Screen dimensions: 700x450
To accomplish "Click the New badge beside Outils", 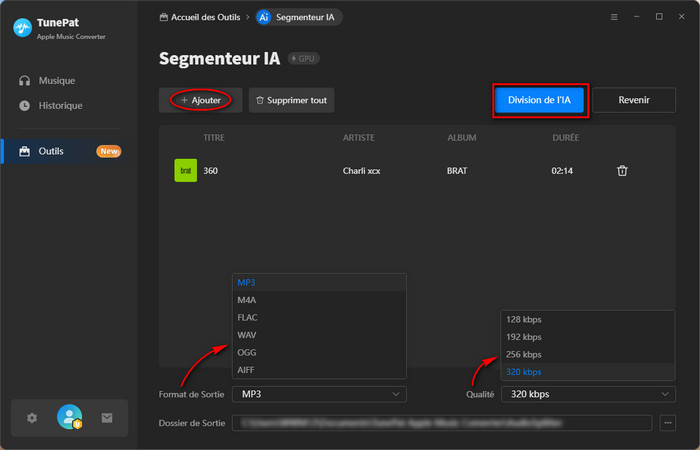I will point(108,151).
